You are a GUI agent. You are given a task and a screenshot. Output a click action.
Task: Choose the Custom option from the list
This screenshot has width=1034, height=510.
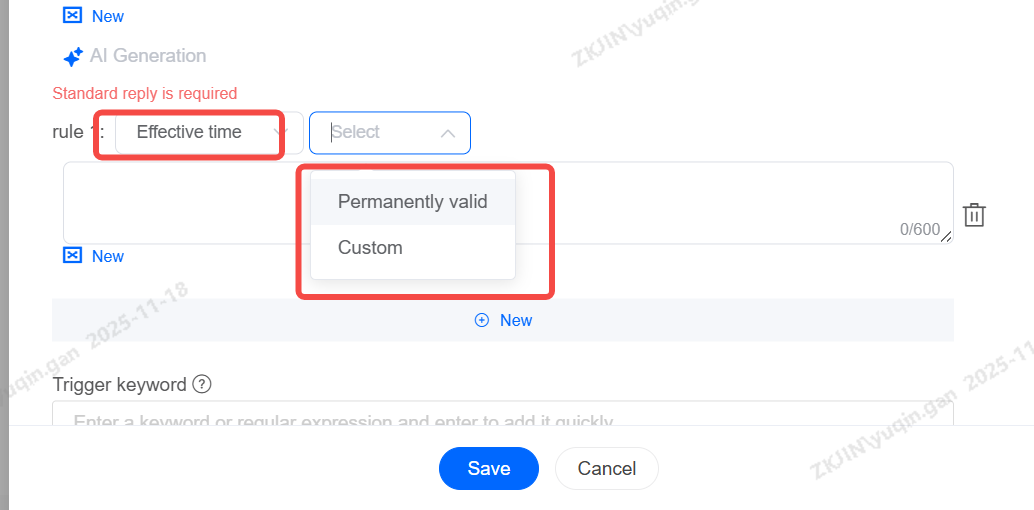tap(370, 248)
